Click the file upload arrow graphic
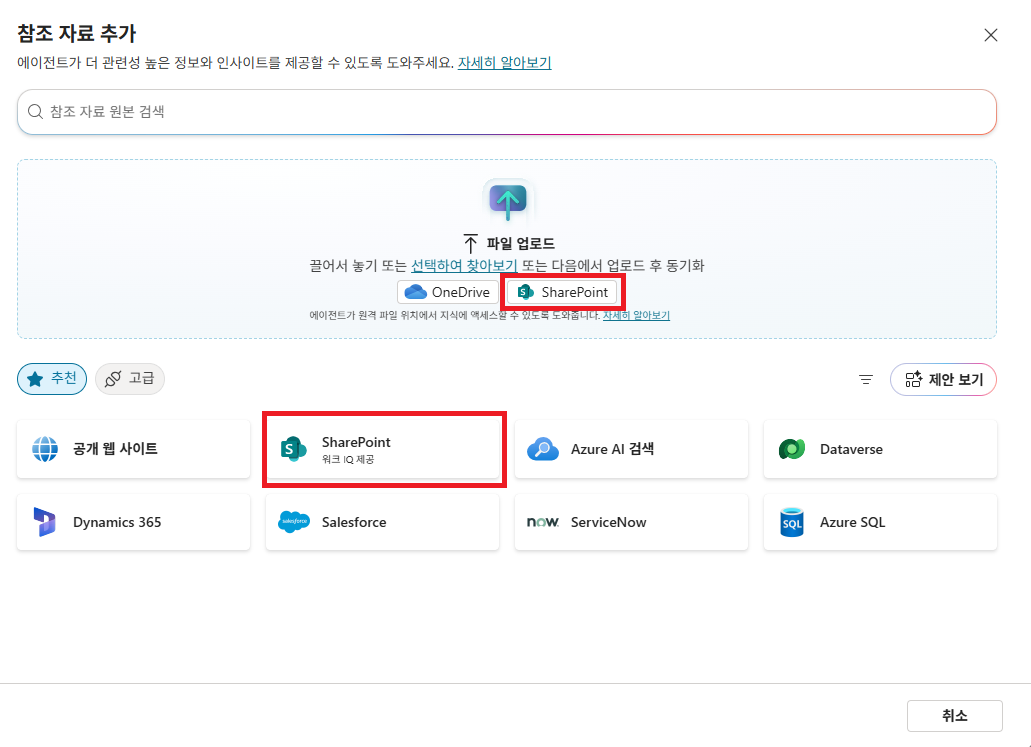Screen dimensions: 1031x747 coord(508,201)
